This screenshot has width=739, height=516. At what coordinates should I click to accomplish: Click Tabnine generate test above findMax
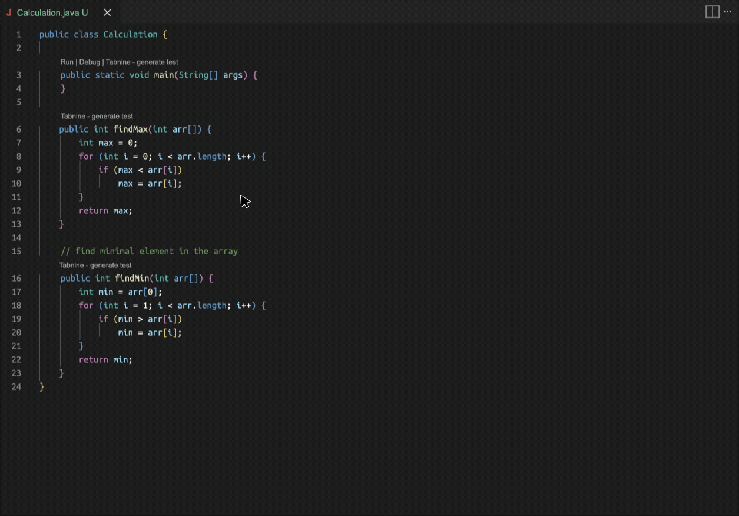tap(96, 116)
